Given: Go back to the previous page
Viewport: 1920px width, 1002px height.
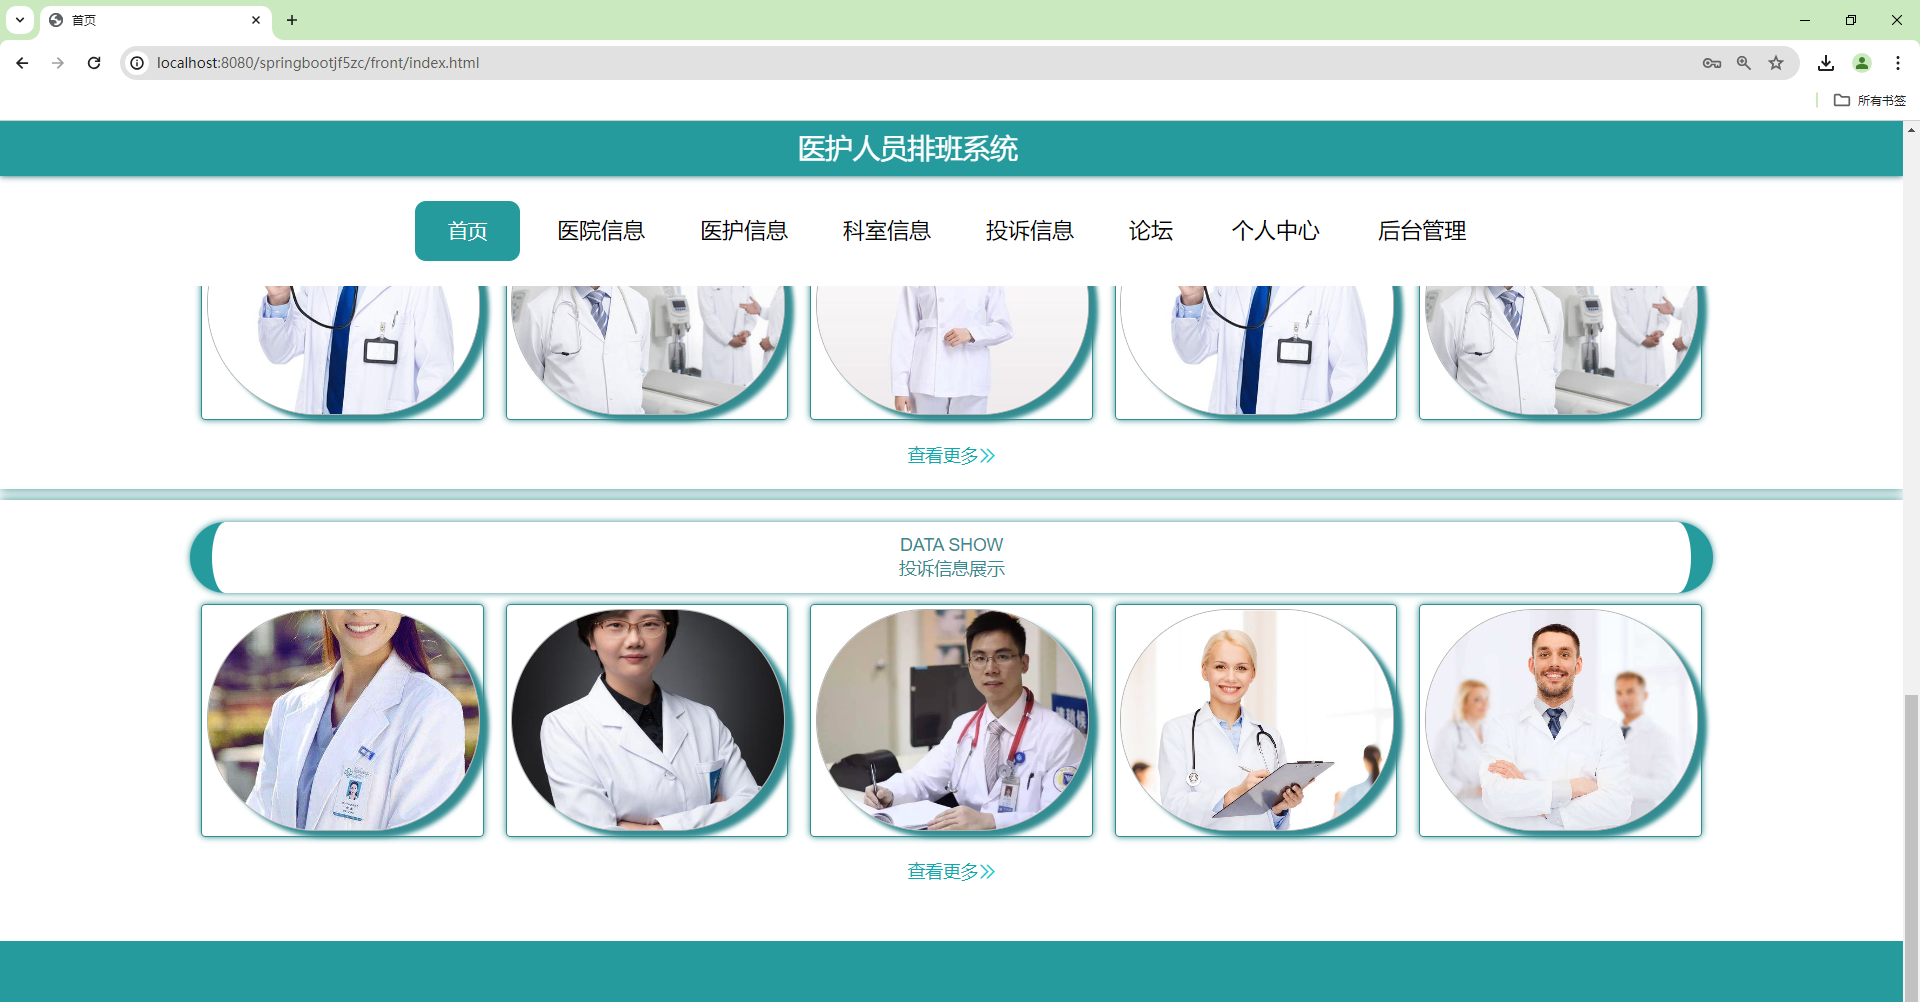Looking at the screenshot, I should pyautogui.click(x=22, y=63).
